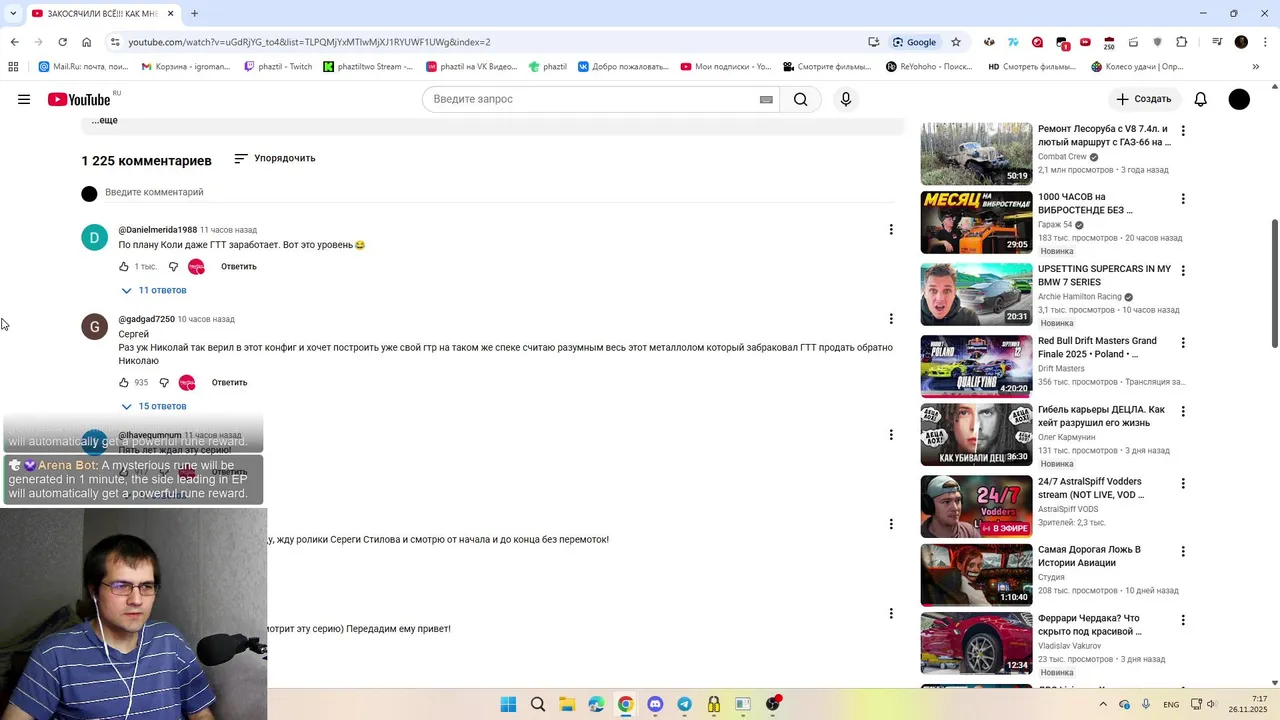Image resolution: width=1280 pixels, height=720 pixels.
Task: Open Google Lens search chip
Action: 914,42
